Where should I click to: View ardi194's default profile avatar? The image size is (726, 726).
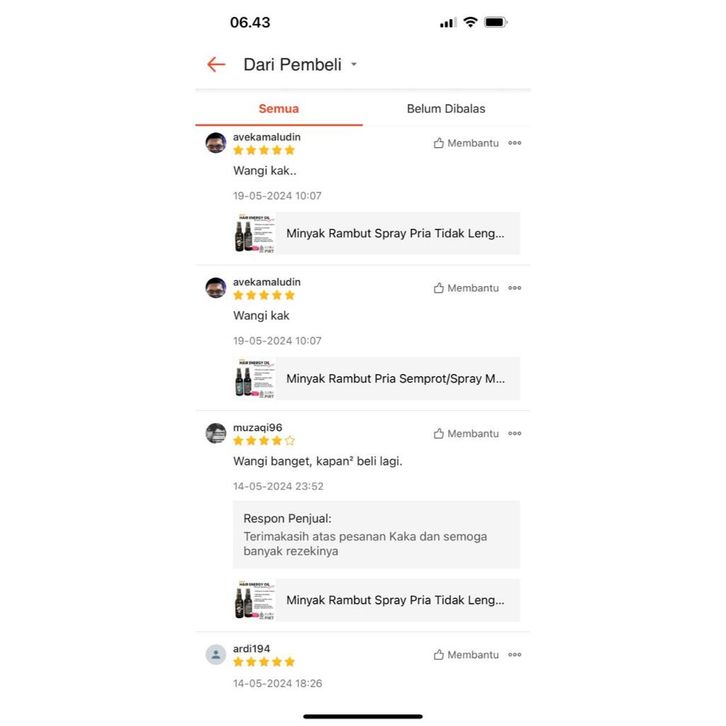pyautogui.click(x=216, y=655)
